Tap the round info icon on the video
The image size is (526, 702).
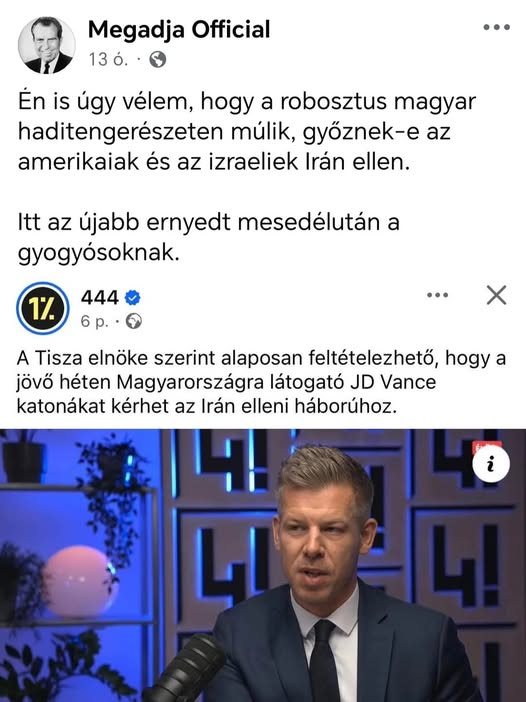[x=491, y=464]
